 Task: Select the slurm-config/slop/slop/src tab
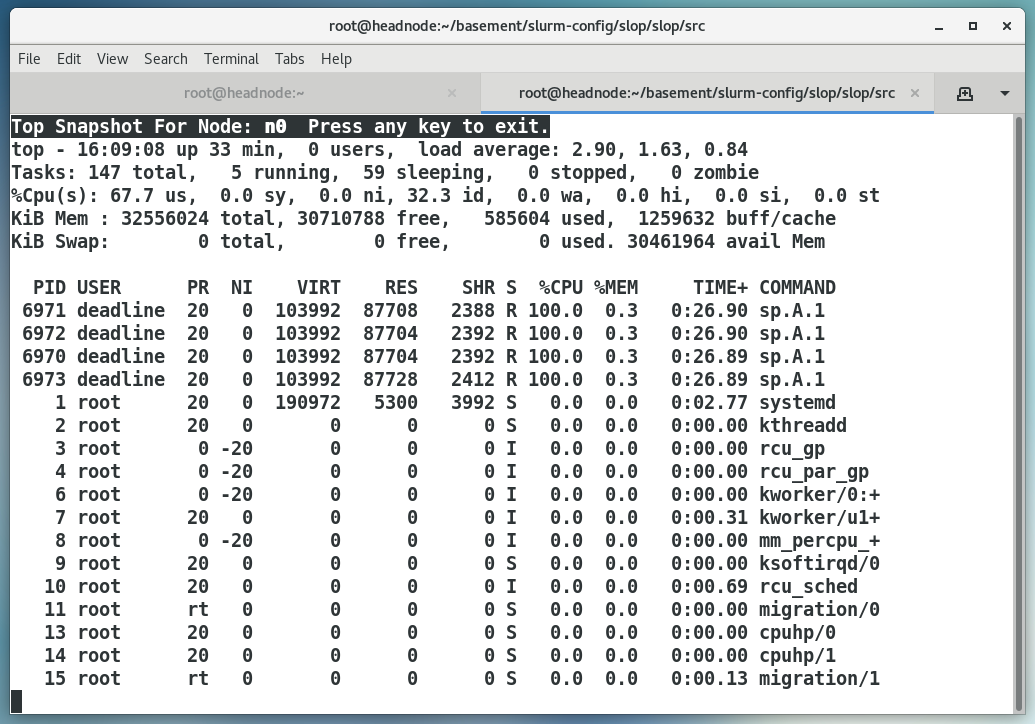click(706, 93)
